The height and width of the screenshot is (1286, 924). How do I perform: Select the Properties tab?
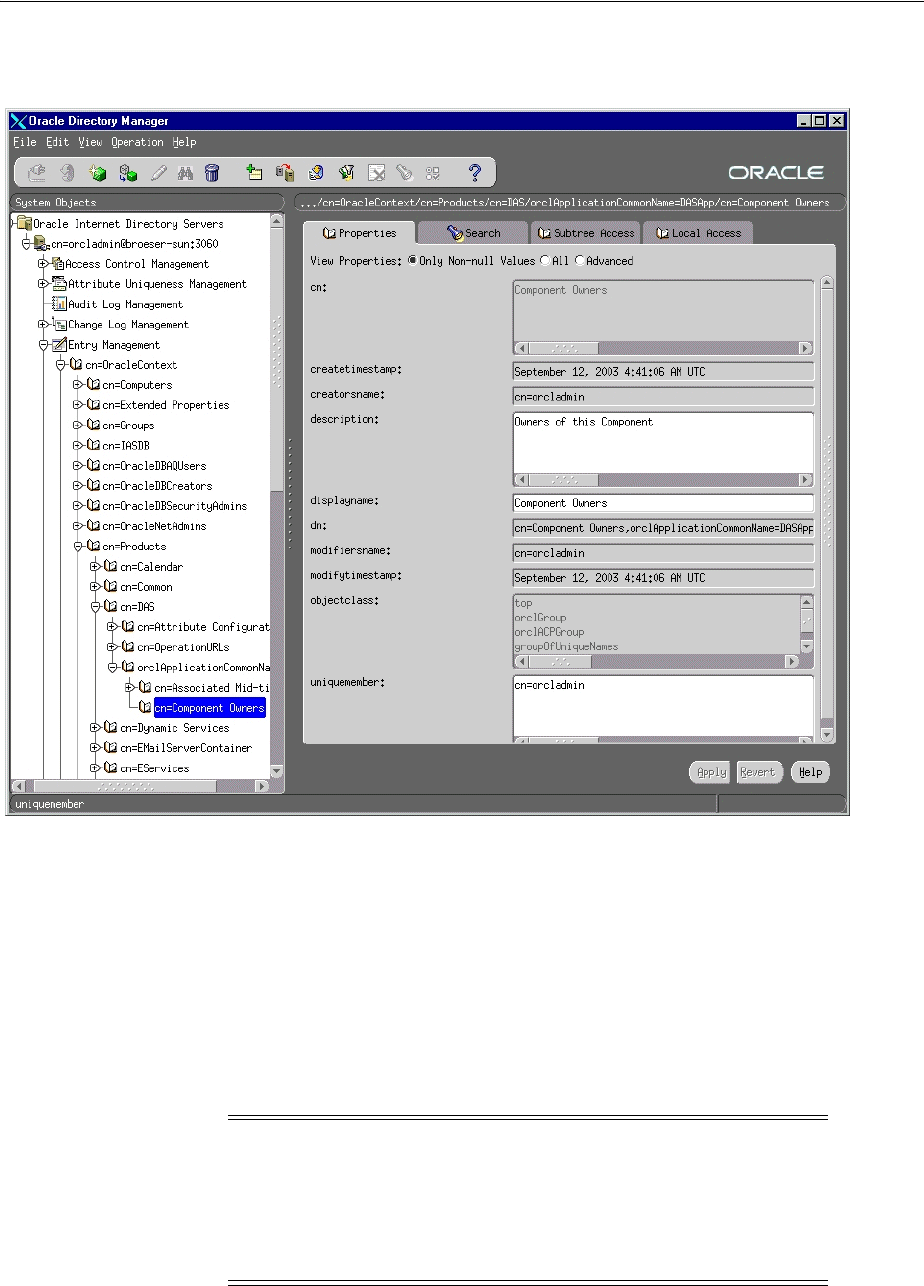point(359,233)
